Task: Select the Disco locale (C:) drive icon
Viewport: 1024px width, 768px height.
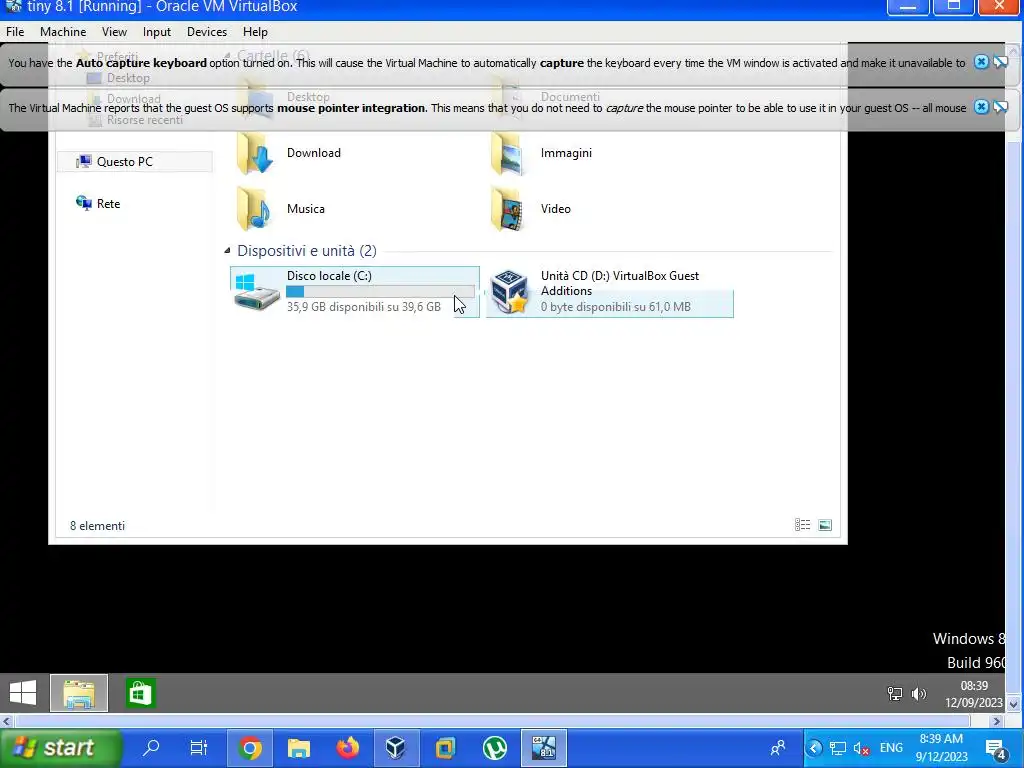Action: [x=256, y=292]
